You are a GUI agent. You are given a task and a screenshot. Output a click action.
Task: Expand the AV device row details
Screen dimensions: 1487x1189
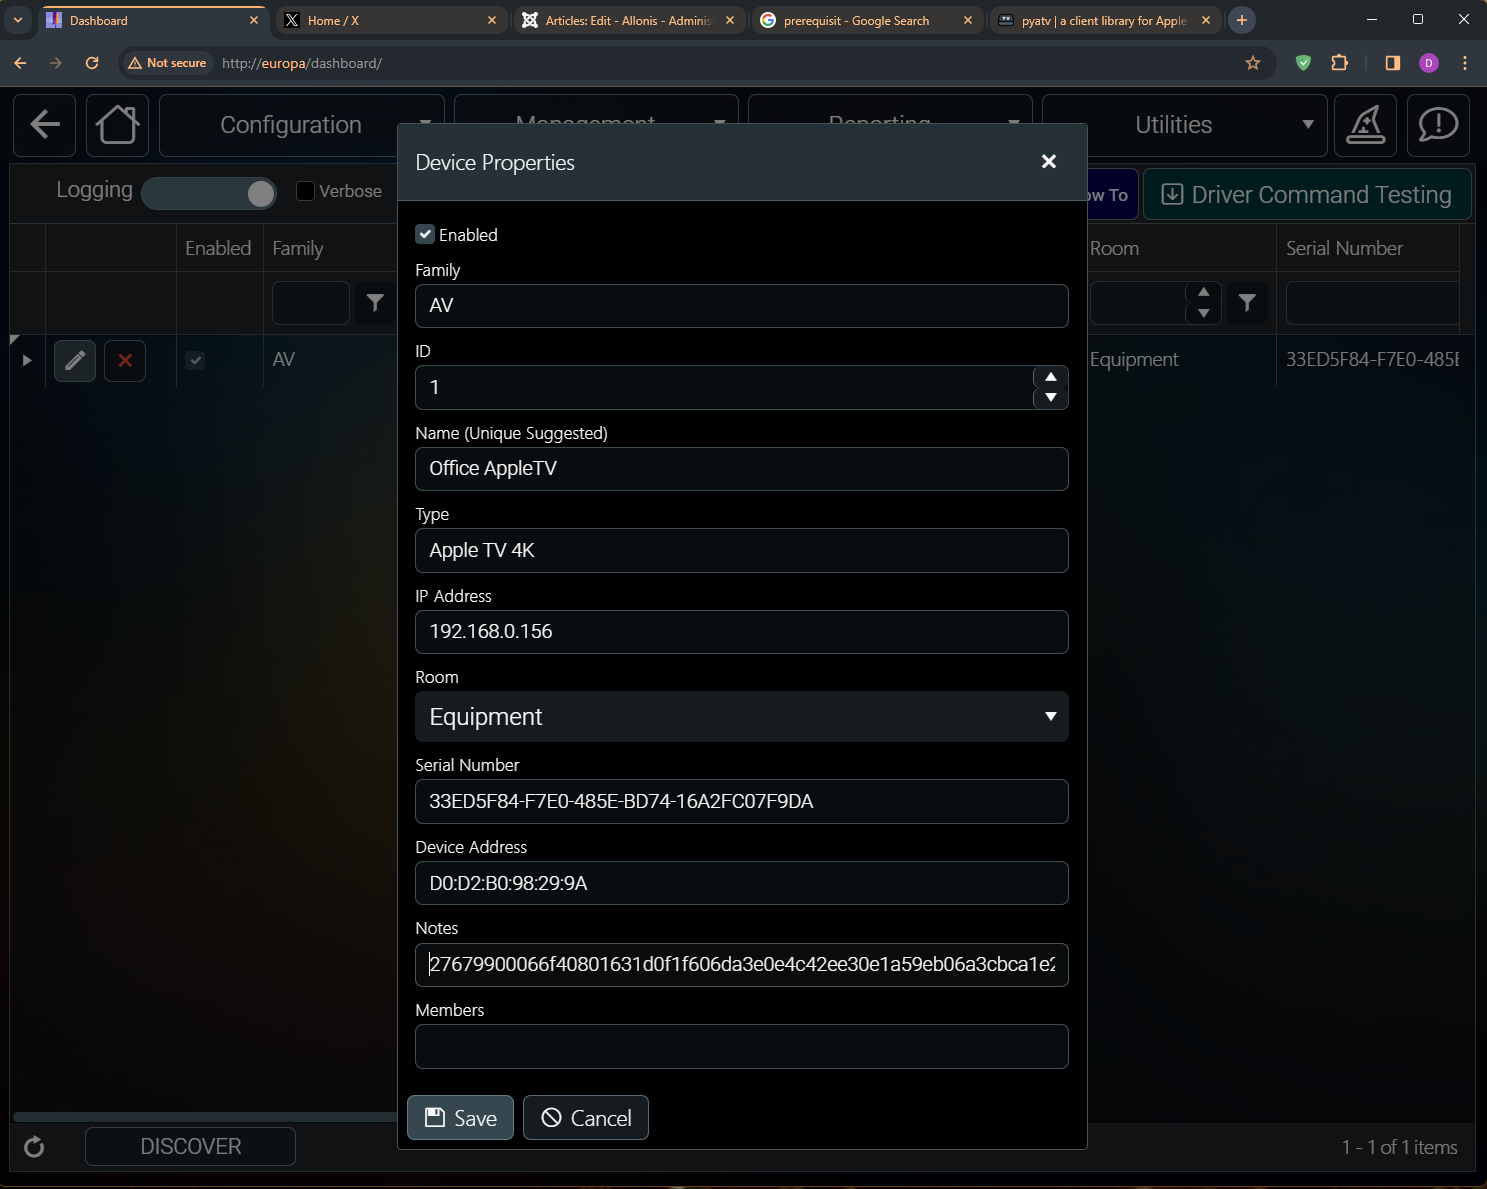27,360
